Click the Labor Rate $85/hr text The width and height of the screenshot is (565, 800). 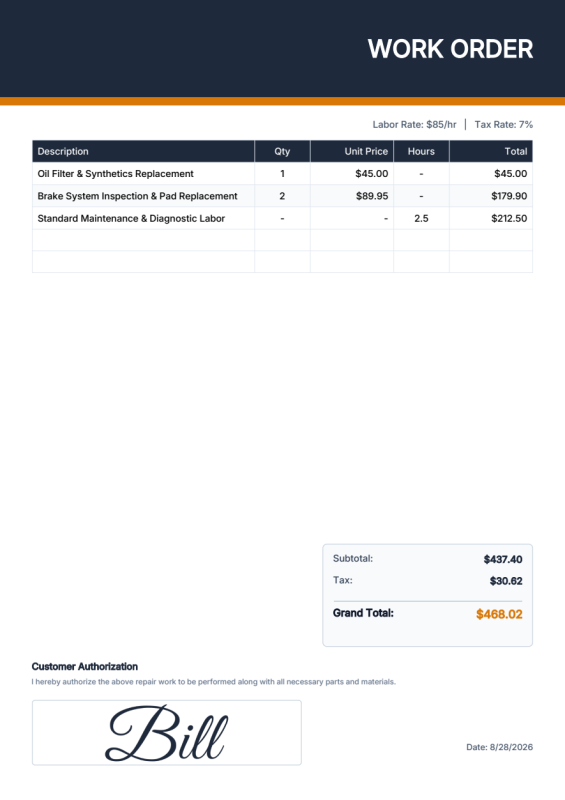(414, 124)
